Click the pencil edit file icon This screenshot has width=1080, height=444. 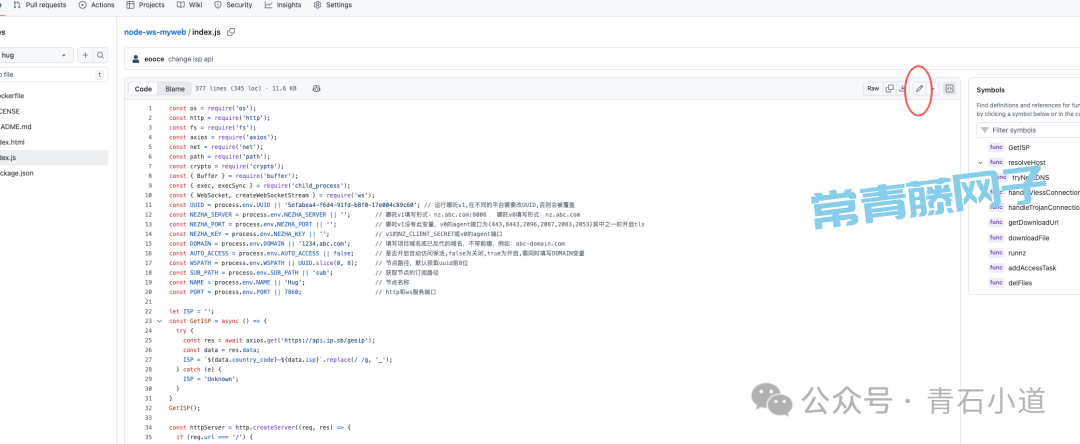pos(919,89)
